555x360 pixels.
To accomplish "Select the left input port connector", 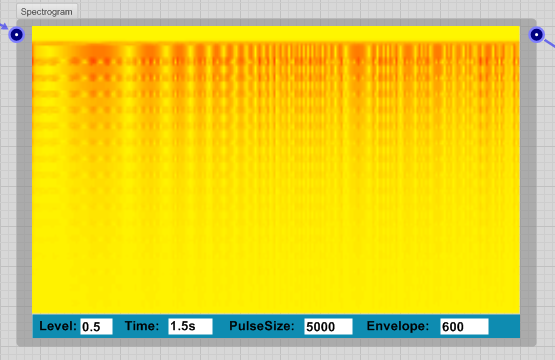I will click(16, 35).
